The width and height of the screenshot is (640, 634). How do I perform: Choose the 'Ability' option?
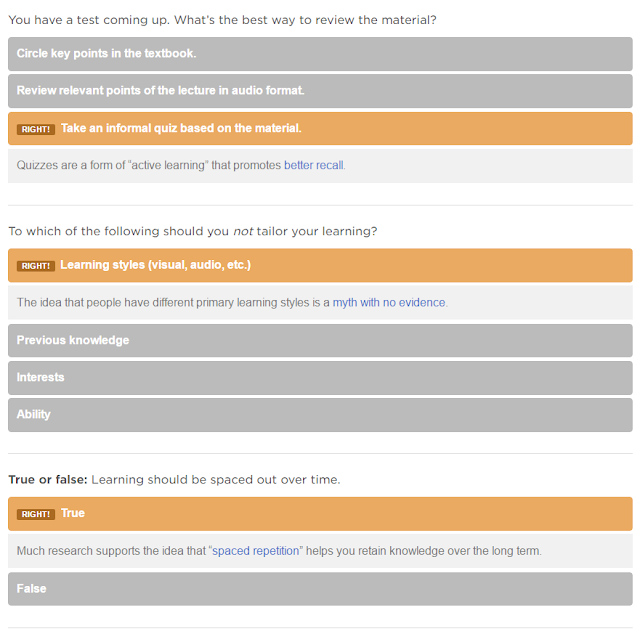pyautogui.click(x=320, y=415)
